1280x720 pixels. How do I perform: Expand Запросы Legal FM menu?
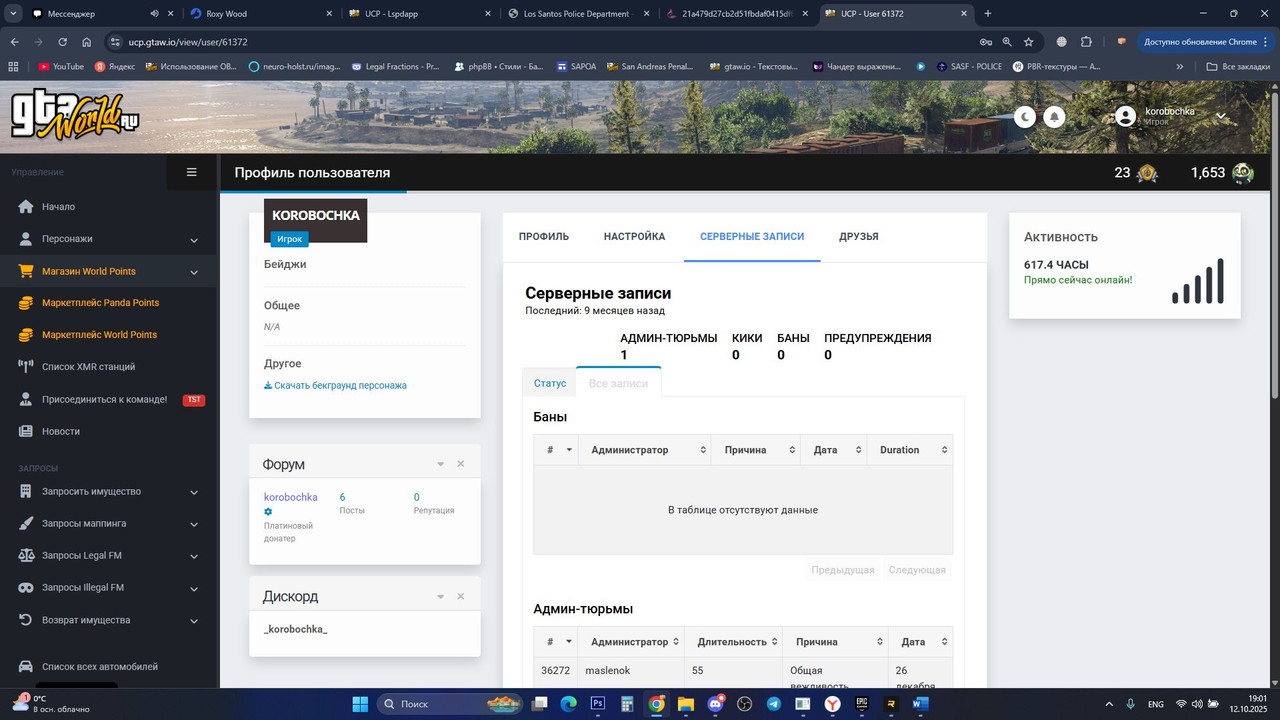[109, 555]
